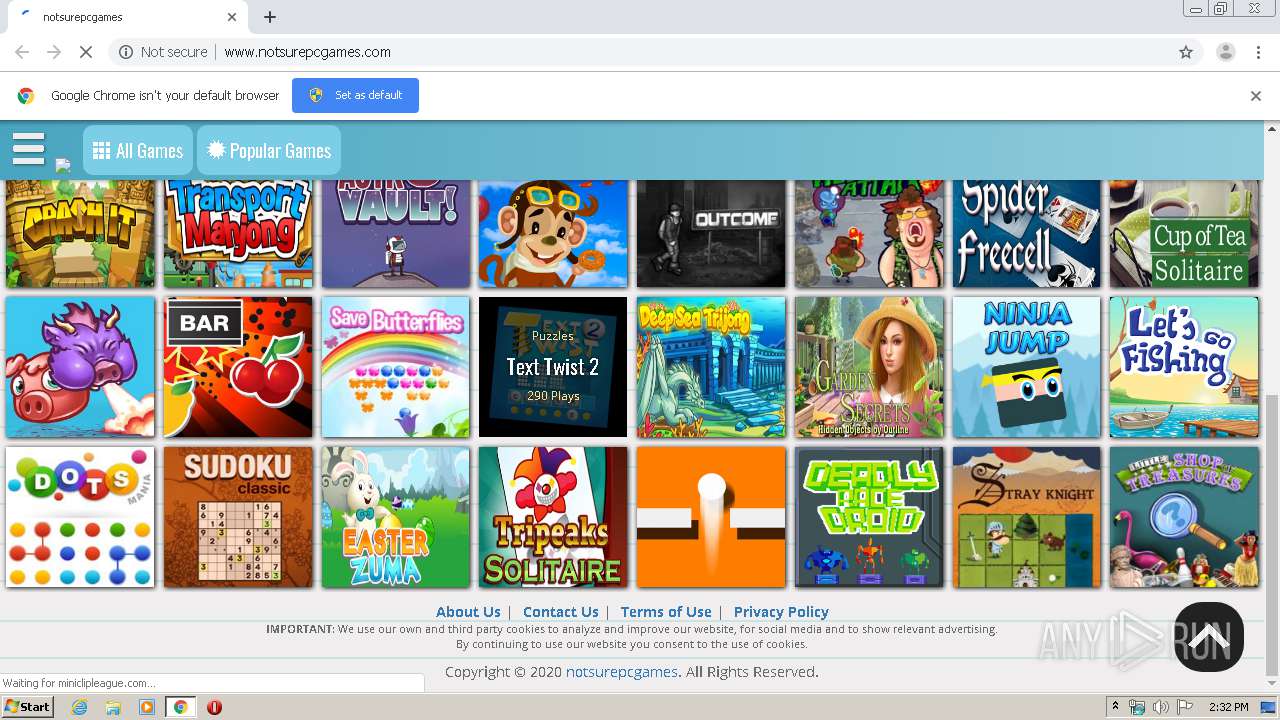Open the Text Twist 2 game

553,367
